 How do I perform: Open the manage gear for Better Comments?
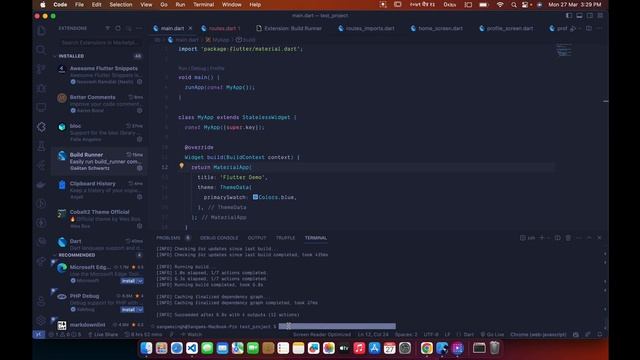pos(140,110)
